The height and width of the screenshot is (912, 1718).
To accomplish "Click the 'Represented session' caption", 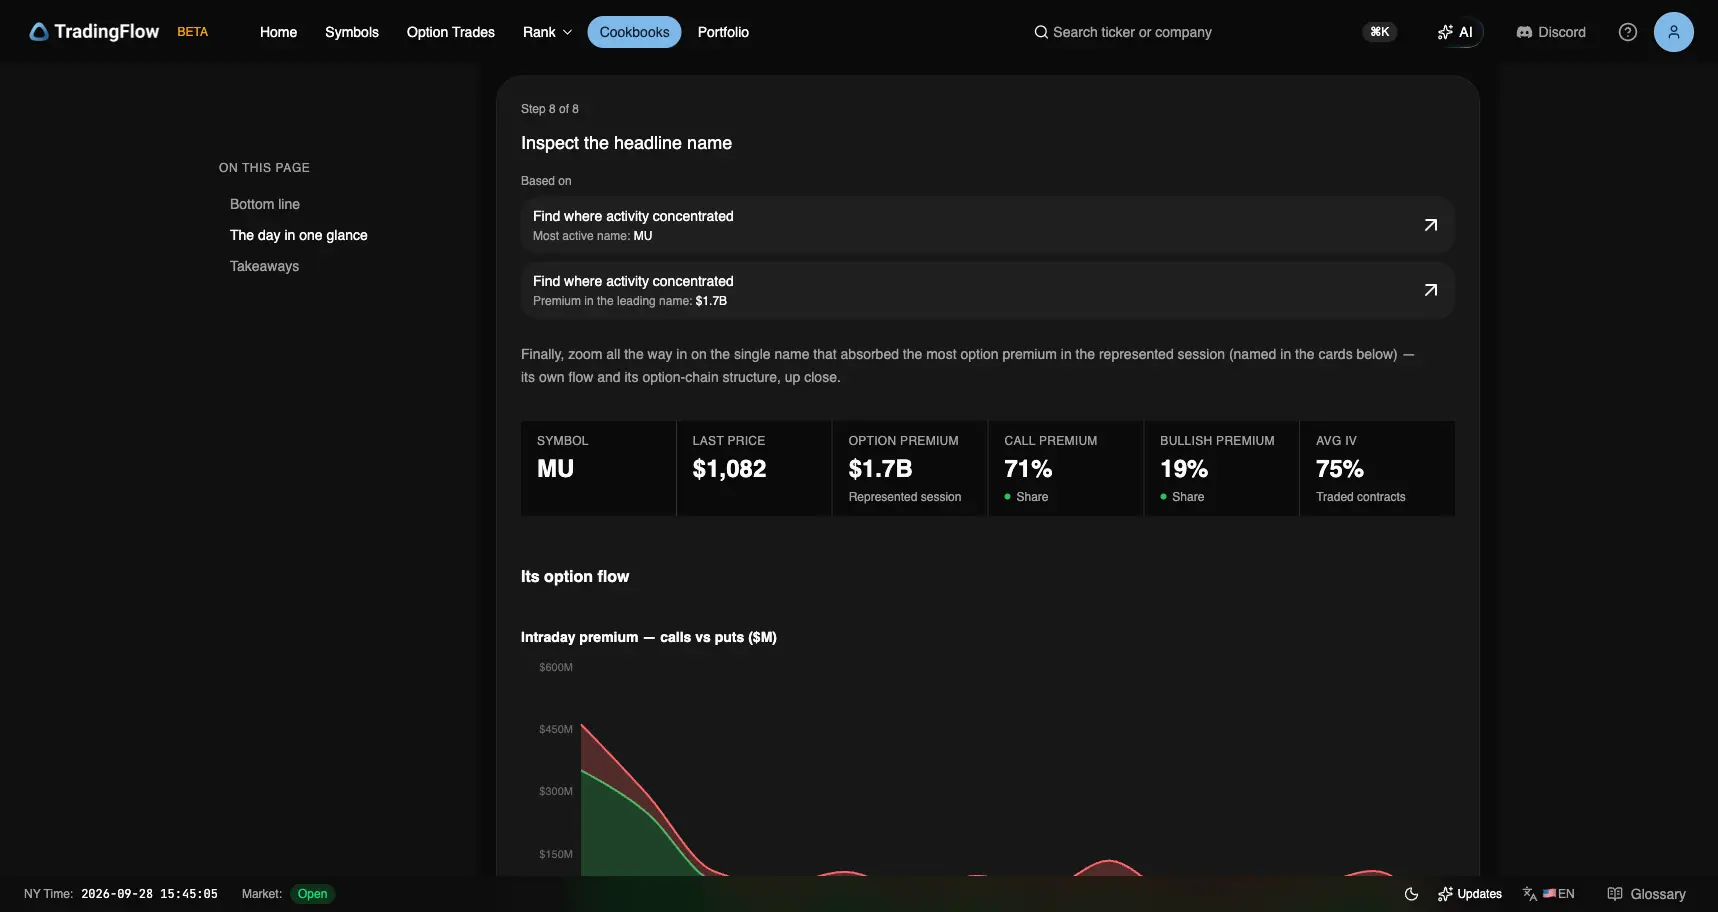I will coord(905,497).
